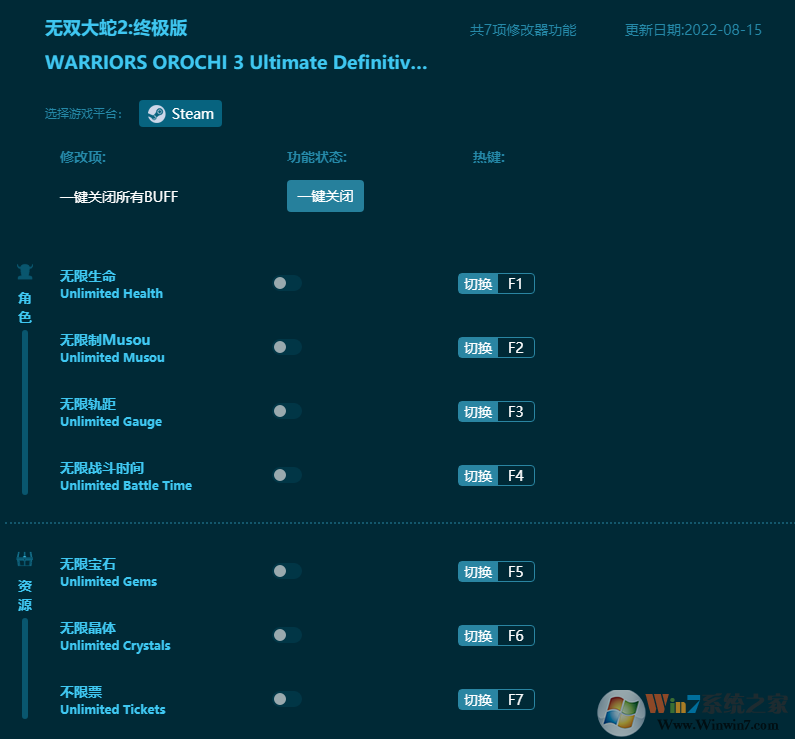Click the 切换 button for F5 hotkey
This screenshot has width=795, height=739.
click(478, 572)
